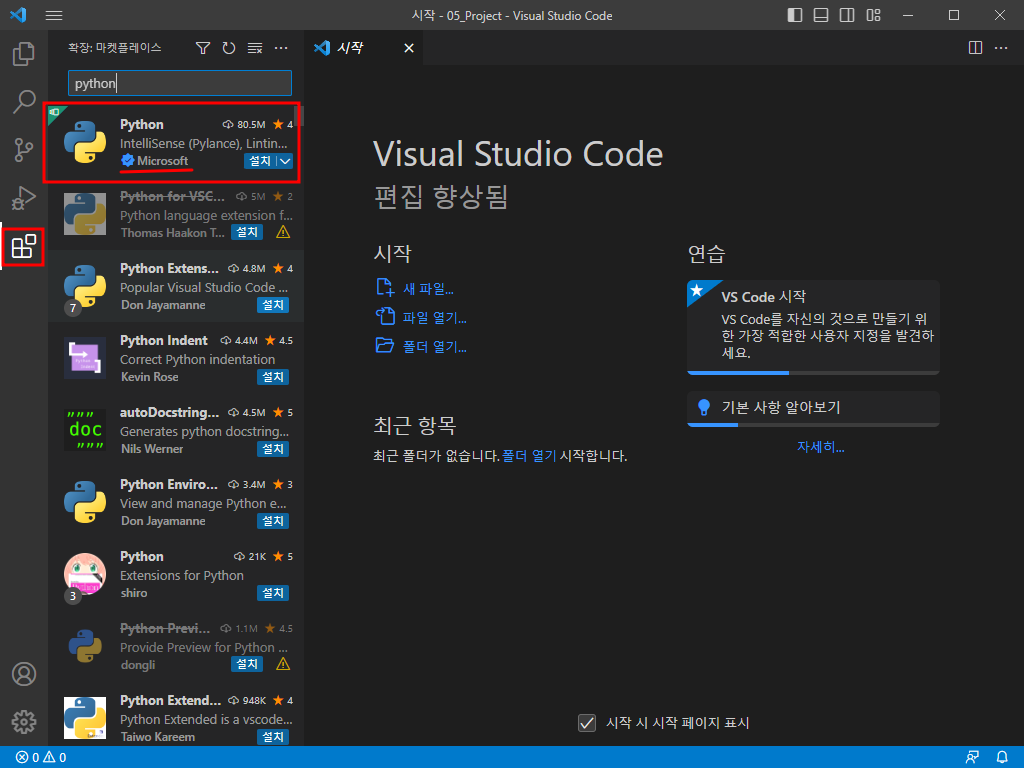The image size is (1024, 768).
Task: Clear extension search results icon
Action: (255, 48)
